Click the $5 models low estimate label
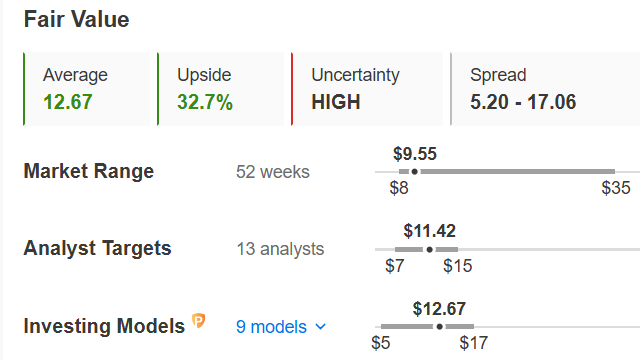640x360 pixels. (x=380, y=343)
